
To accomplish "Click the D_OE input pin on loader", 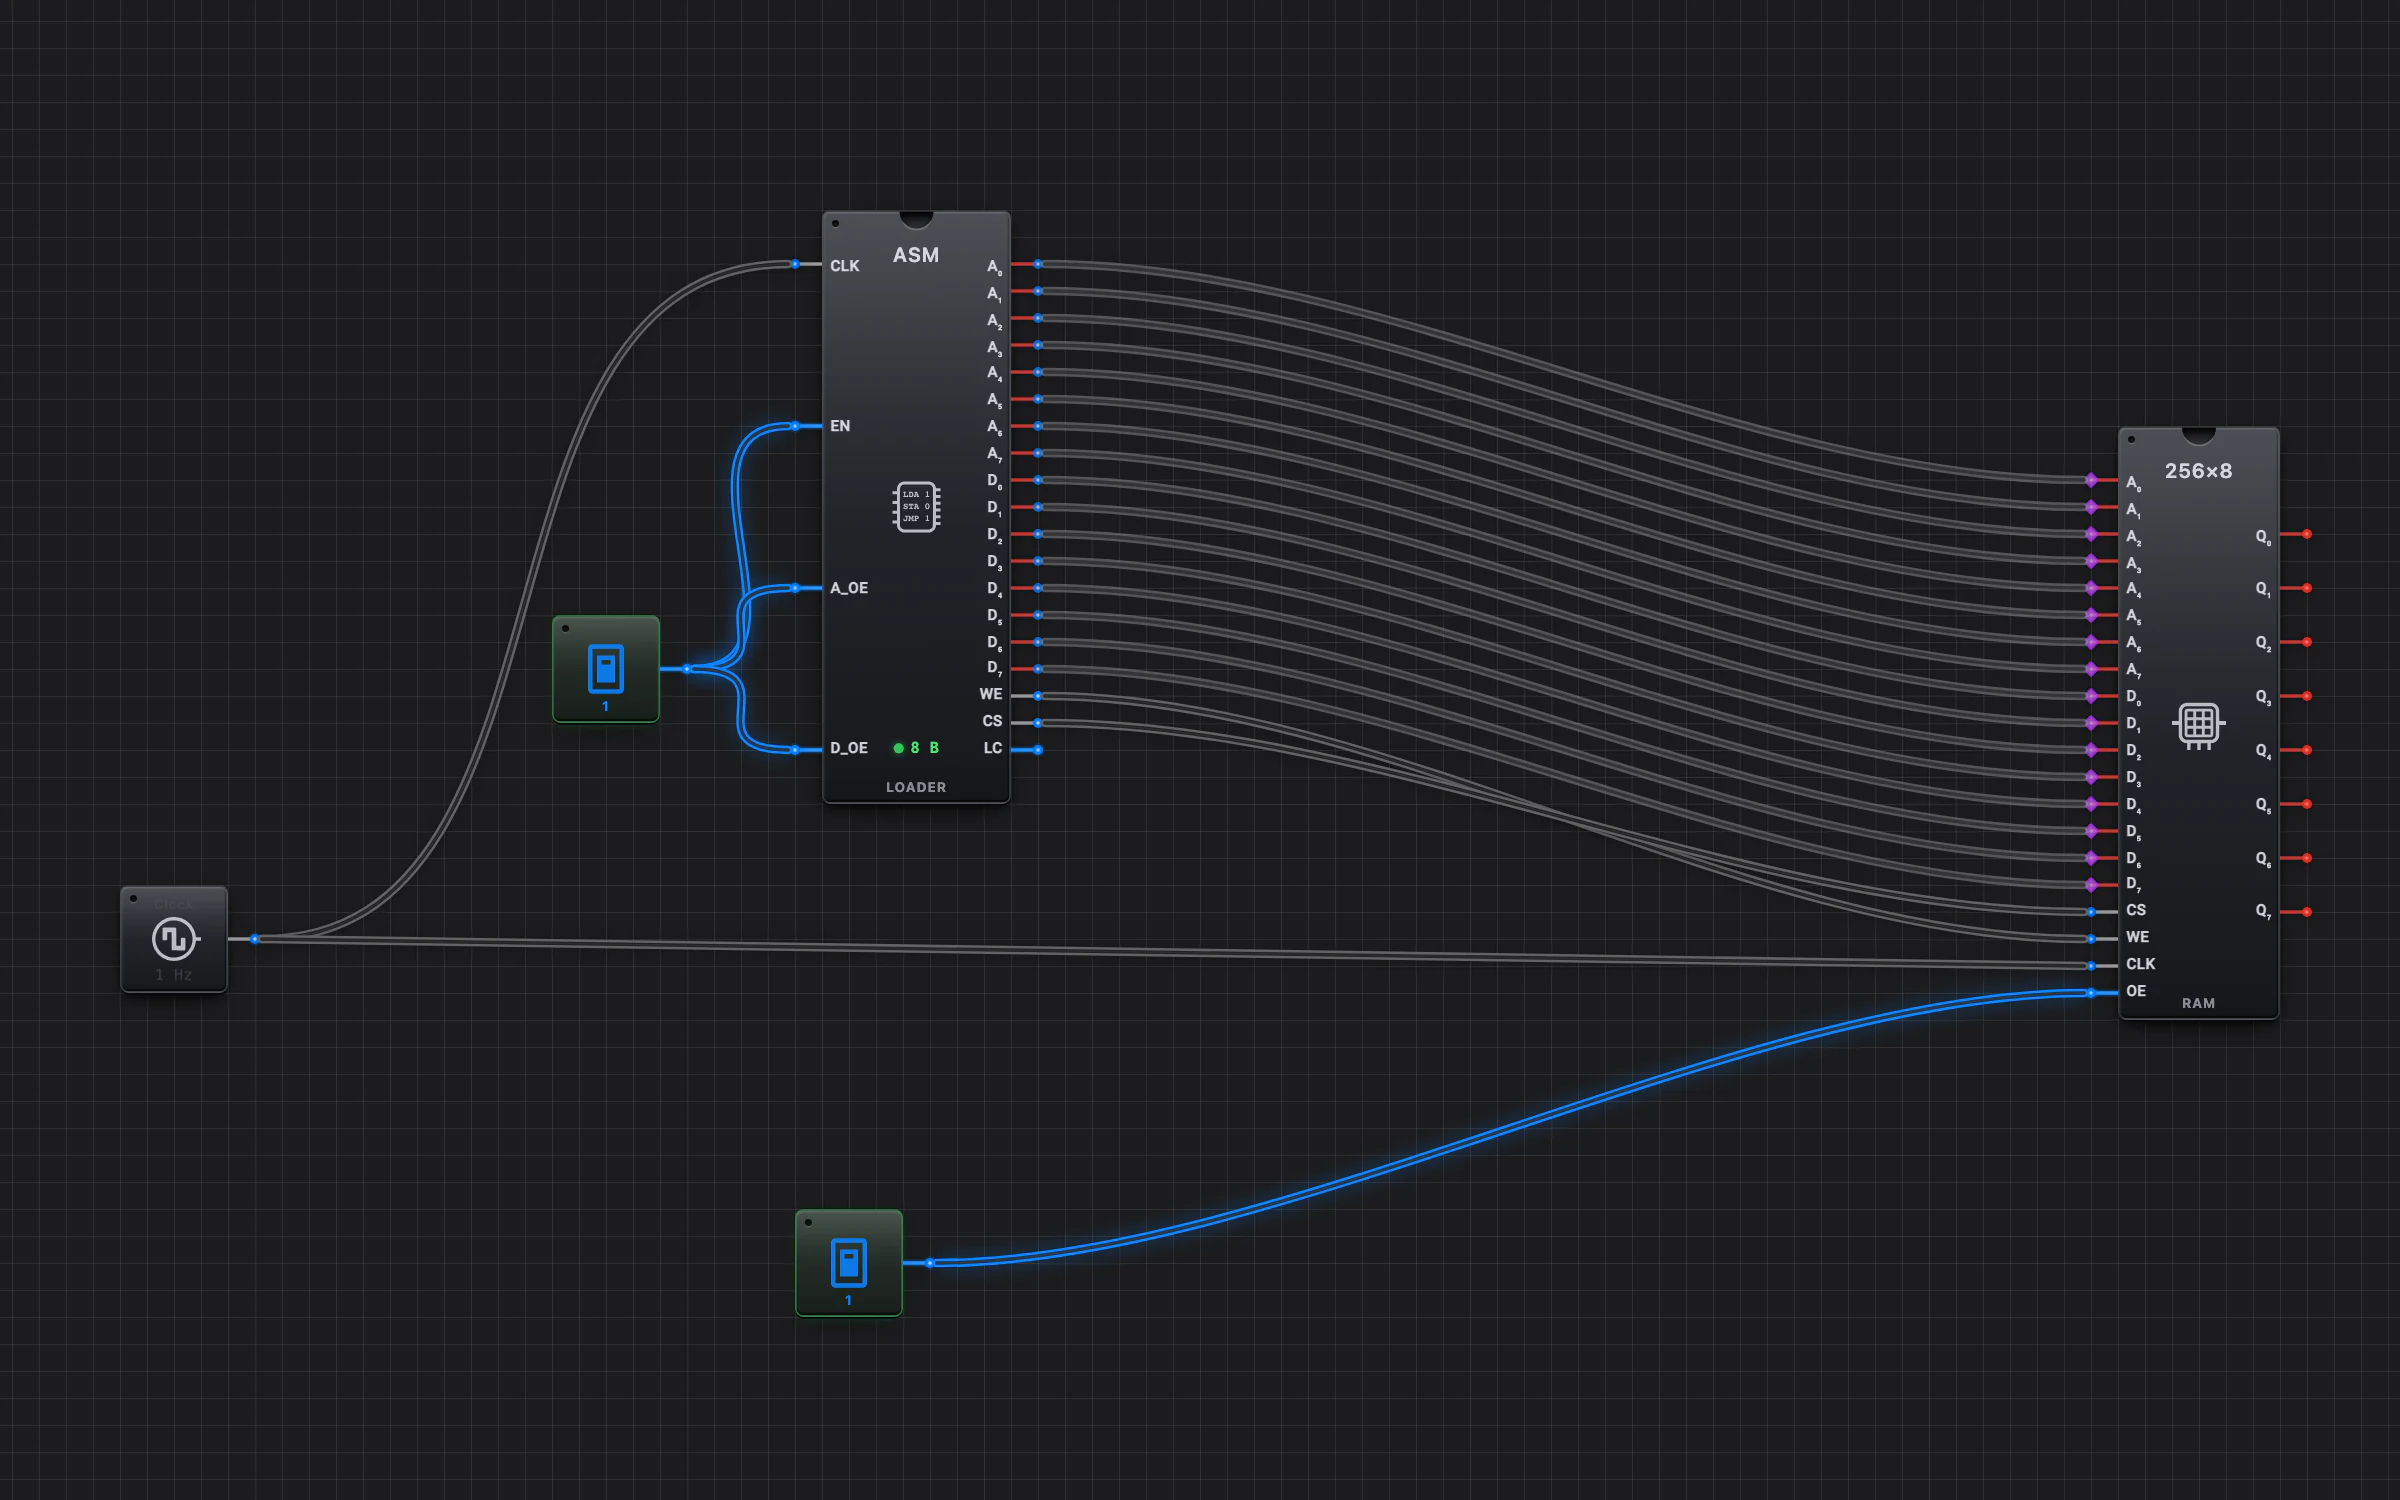I will 795,750.
